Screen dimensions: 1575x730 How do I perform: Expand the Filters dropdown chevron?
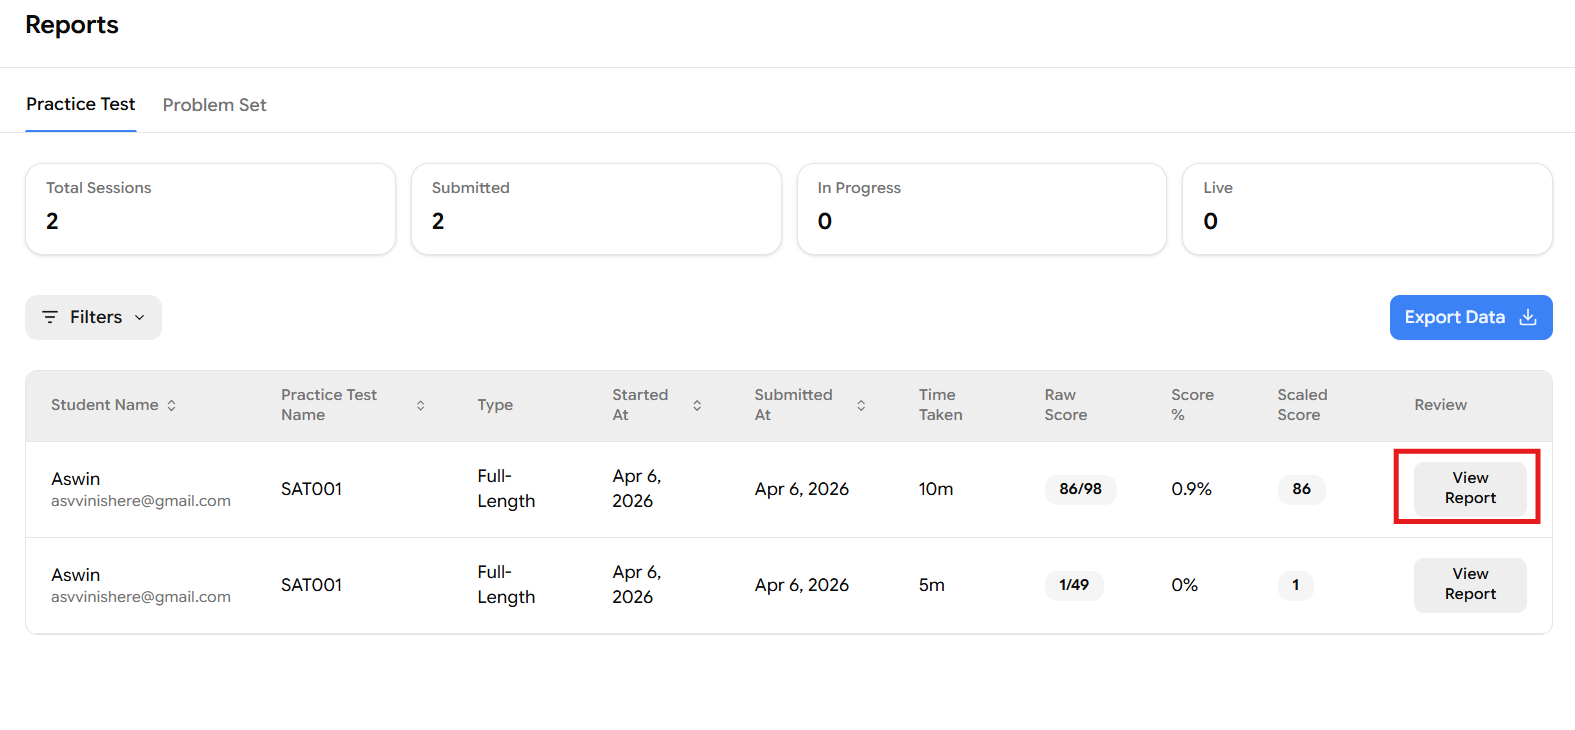[140, 317]
